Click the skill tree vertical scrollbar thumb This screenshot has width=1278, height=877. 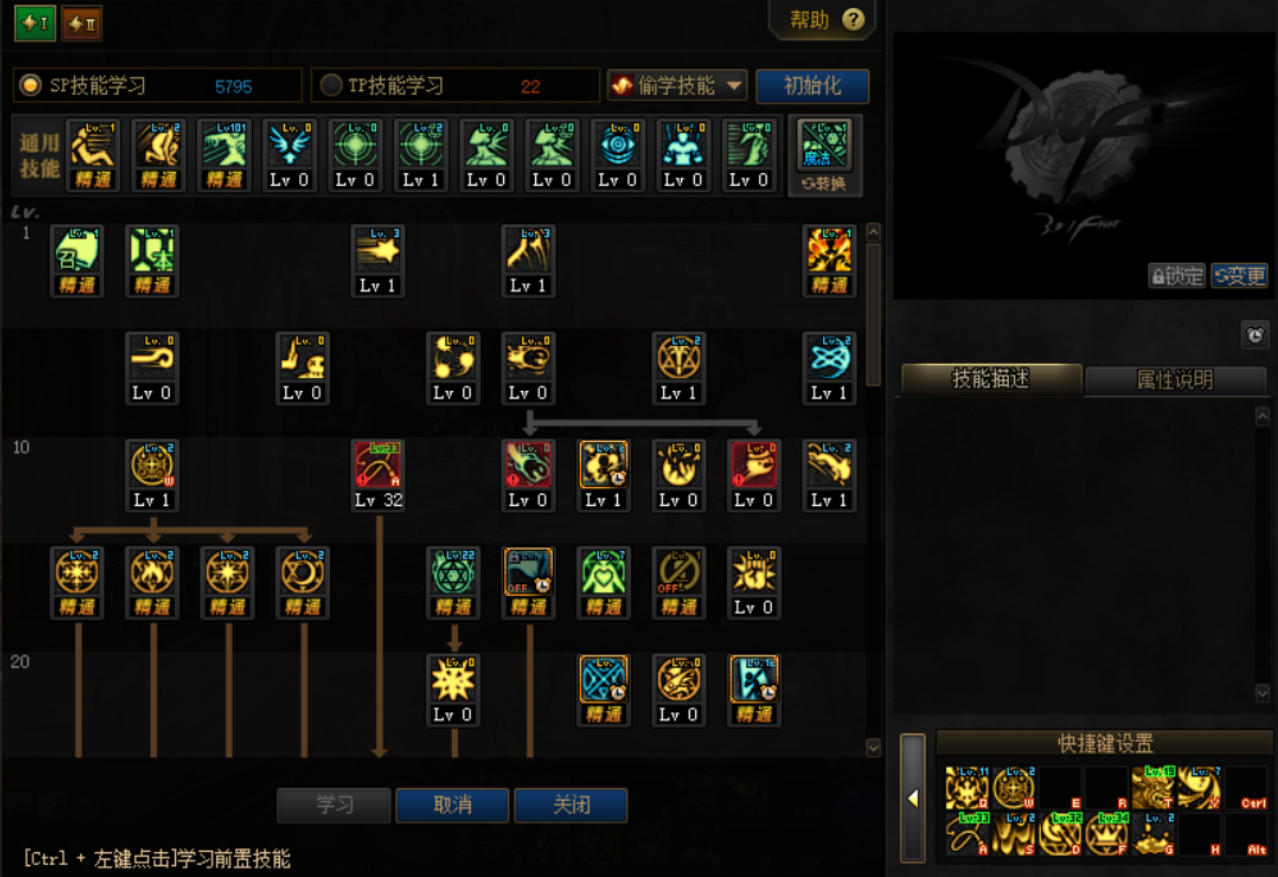pos(873,305)
